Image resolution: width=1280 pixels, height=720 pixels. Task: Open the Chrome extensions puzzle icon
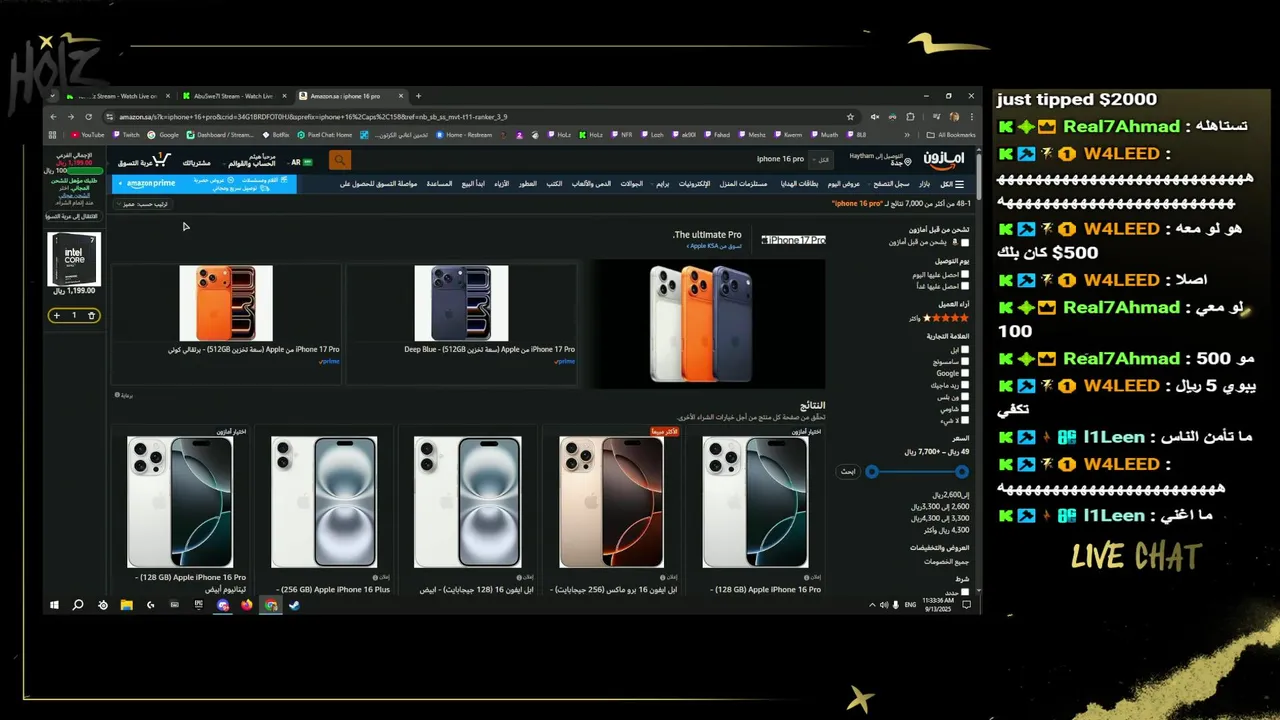pos(910,116)
